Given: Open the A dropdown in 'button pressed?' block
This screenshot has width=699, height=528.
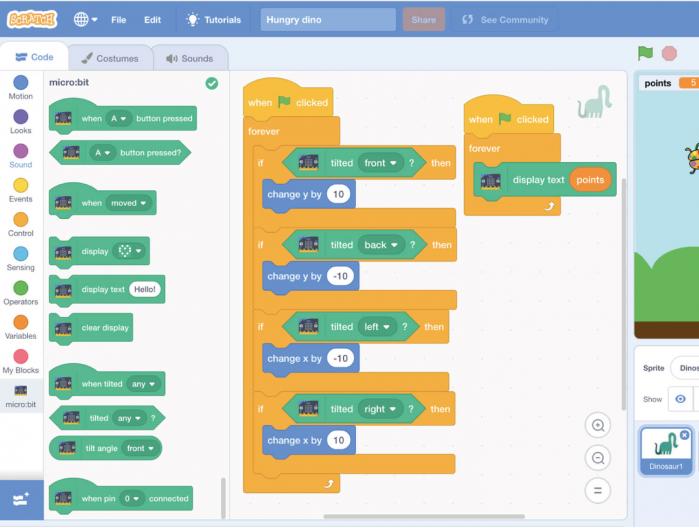Looking at the screenshot, I should click(103, 153).
